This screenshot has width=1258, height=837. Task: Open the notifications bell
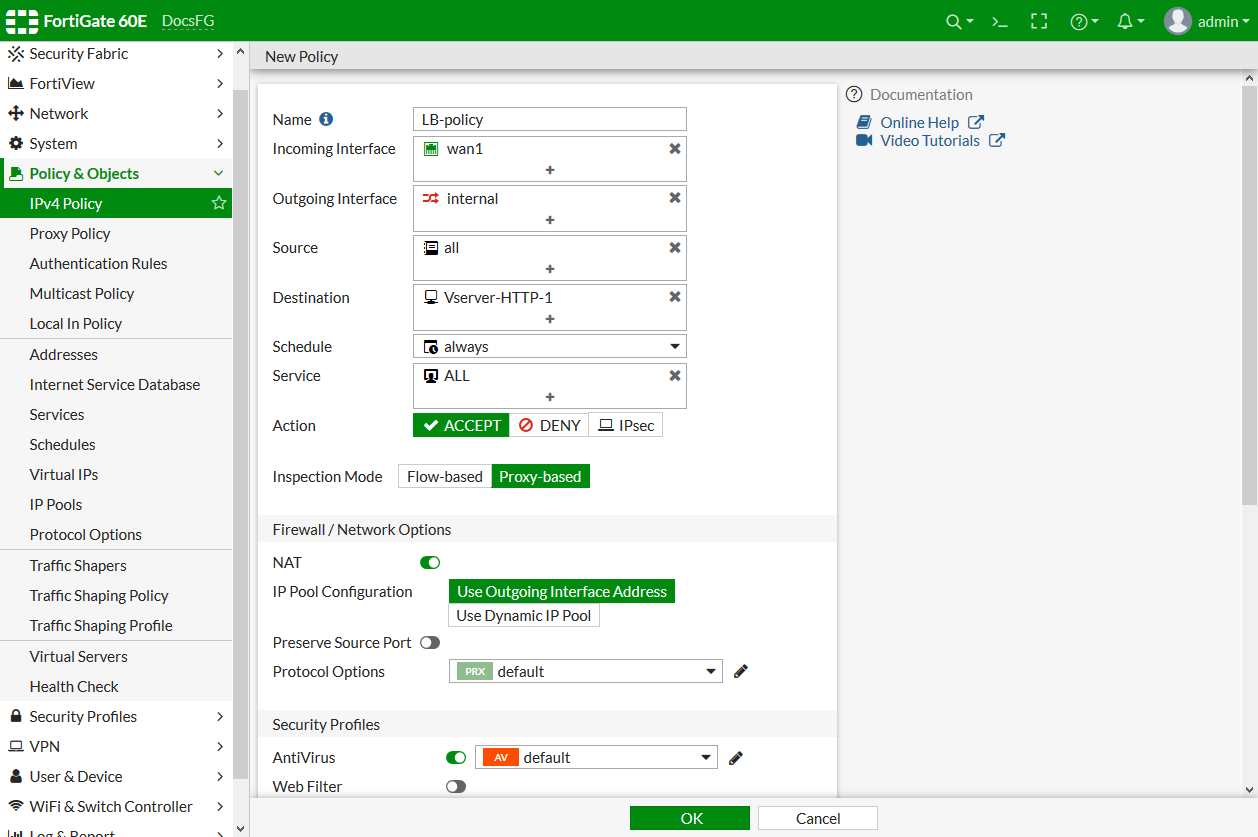tap(1126, 20)
